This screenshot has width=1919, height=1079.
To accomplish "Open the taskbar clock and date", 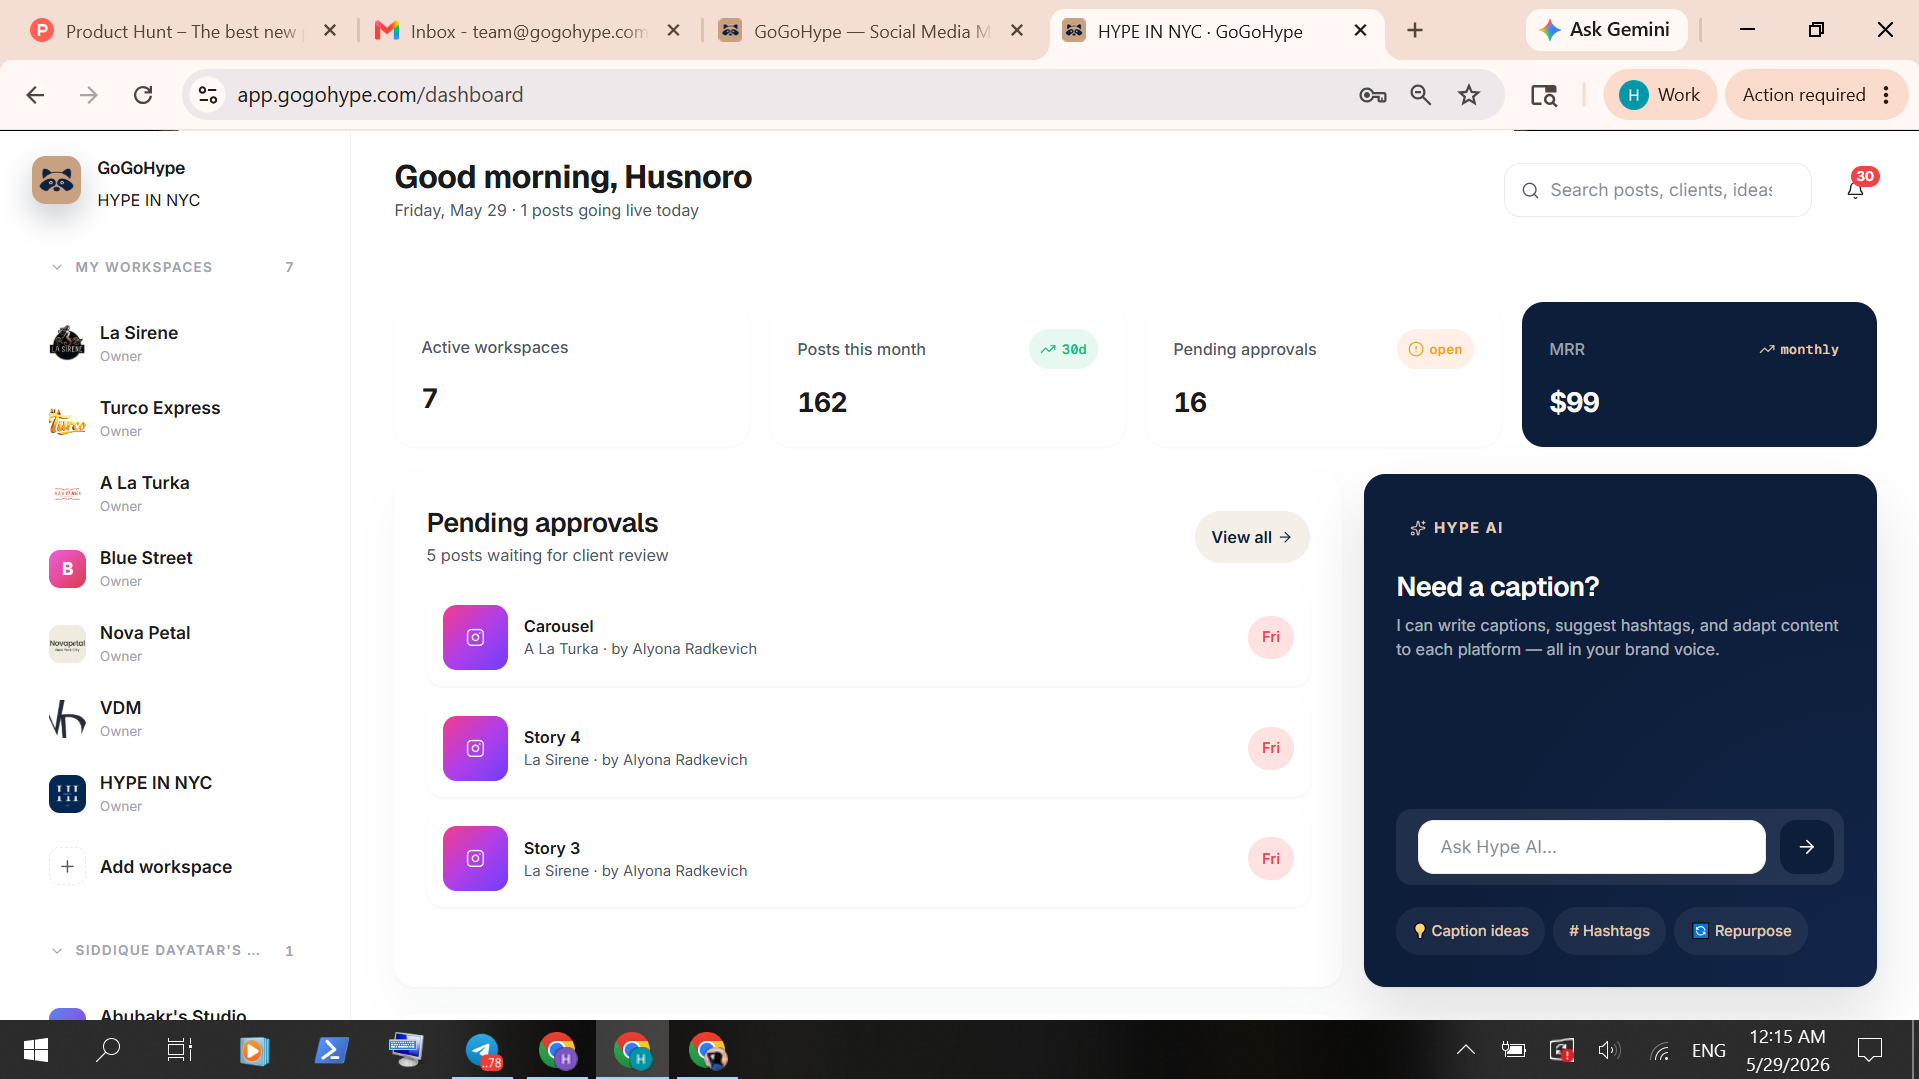I will [1787, 1050].
